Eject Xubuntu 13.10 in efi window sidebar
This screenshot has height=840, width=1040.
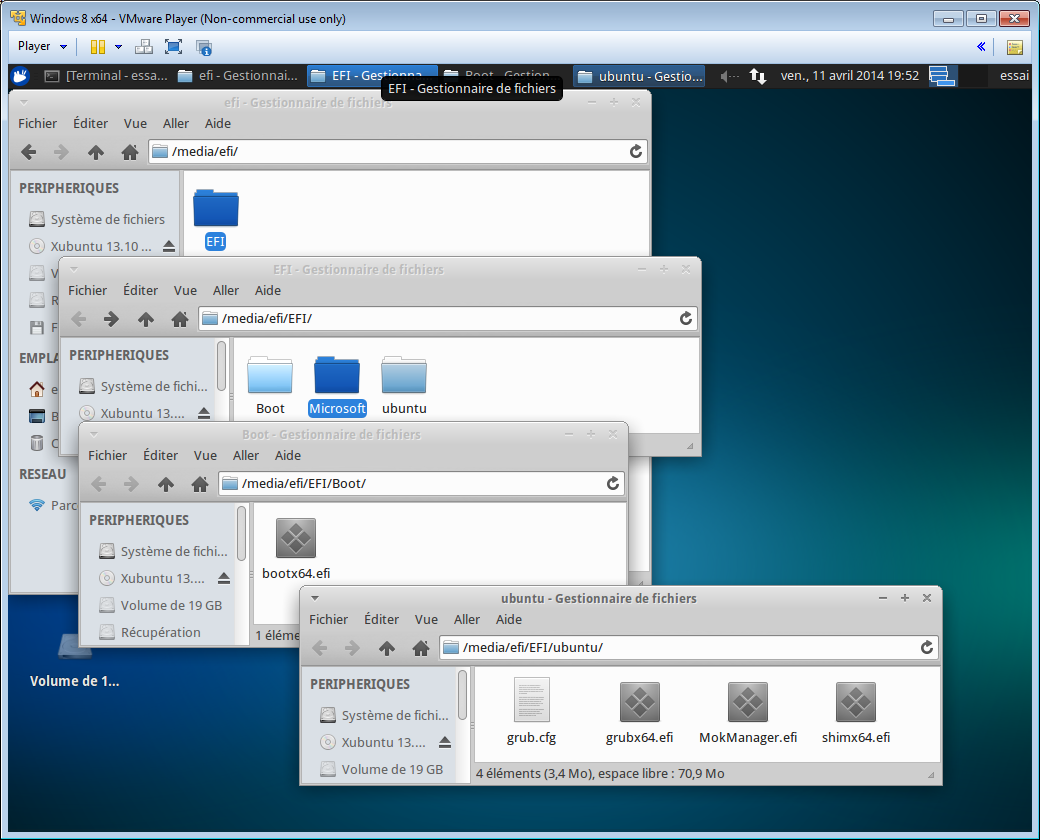[169, 246]
